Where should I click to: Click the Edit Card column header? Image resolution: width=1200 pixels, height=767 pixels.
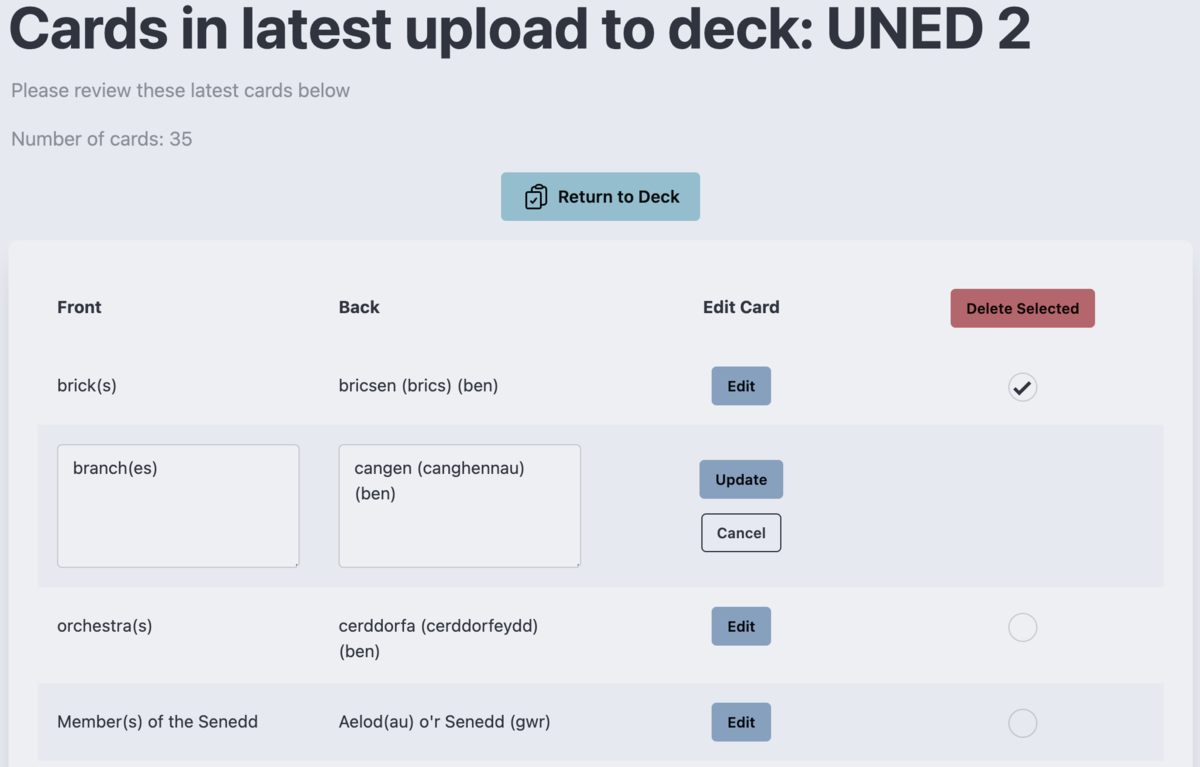(x=741, y=307)
